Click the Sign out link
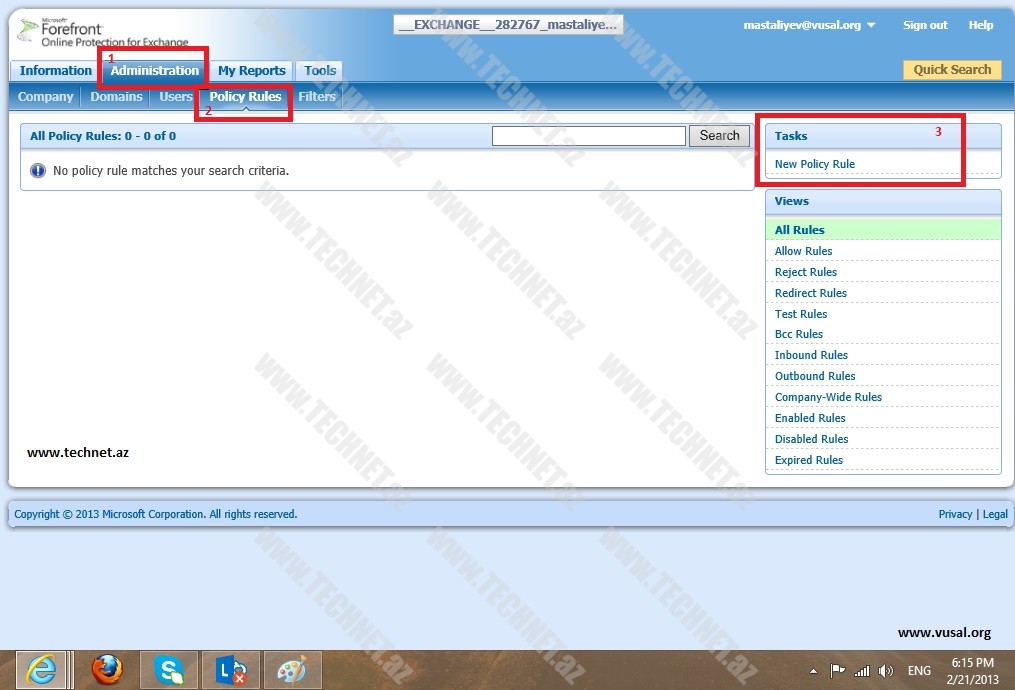 tap(925, 25)
